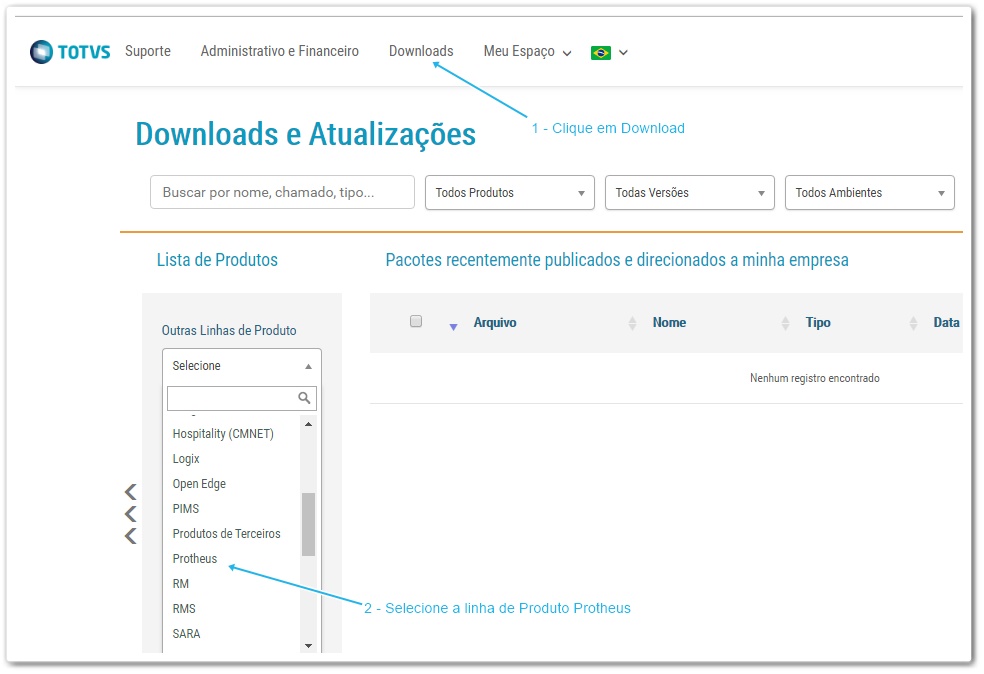This screenshot has width=984, height=674.
Task: Click the sort arrows beside Tipo column
Action: tap(913, 323)
